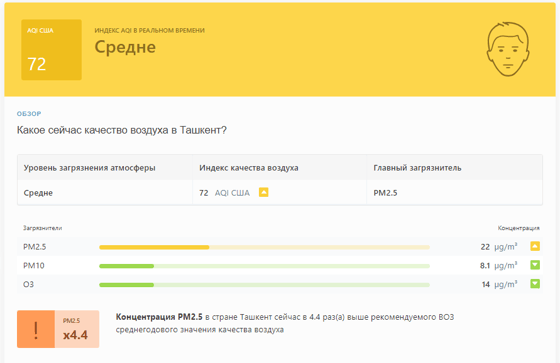Expand the yellow arrow next to 72 AQI США
Screen dimensions: 560x363
click(x=264, y=192)
